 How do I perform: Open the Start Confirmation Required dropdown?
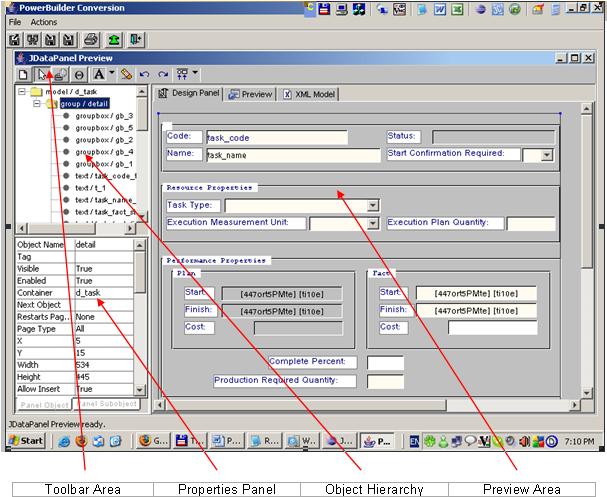click(x=547, y=155)
